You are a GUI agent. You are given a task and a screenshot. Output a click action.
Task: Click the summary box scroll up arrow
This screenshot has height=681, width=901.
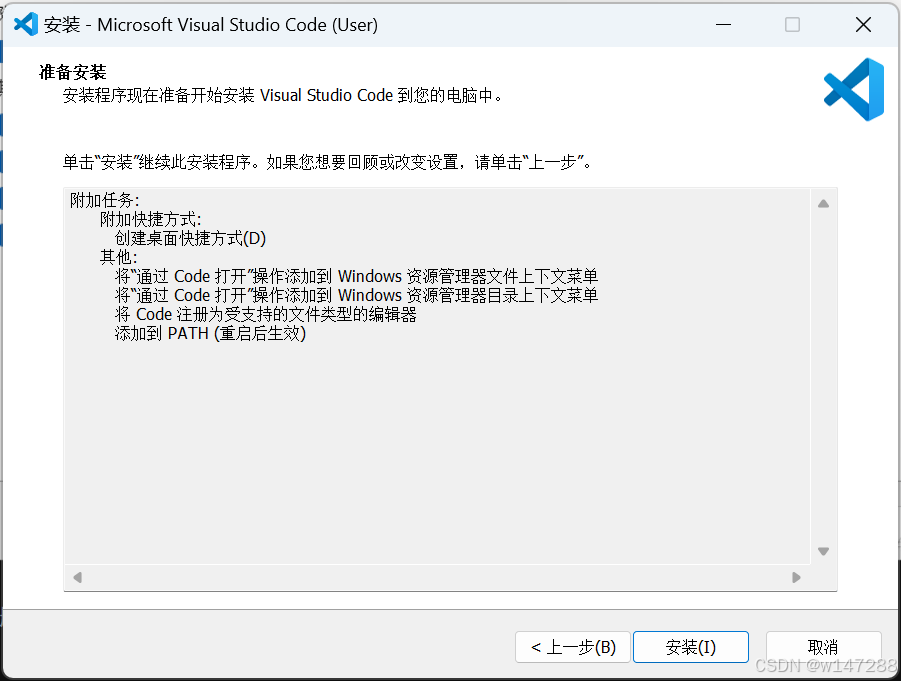[x=823, y=203]
